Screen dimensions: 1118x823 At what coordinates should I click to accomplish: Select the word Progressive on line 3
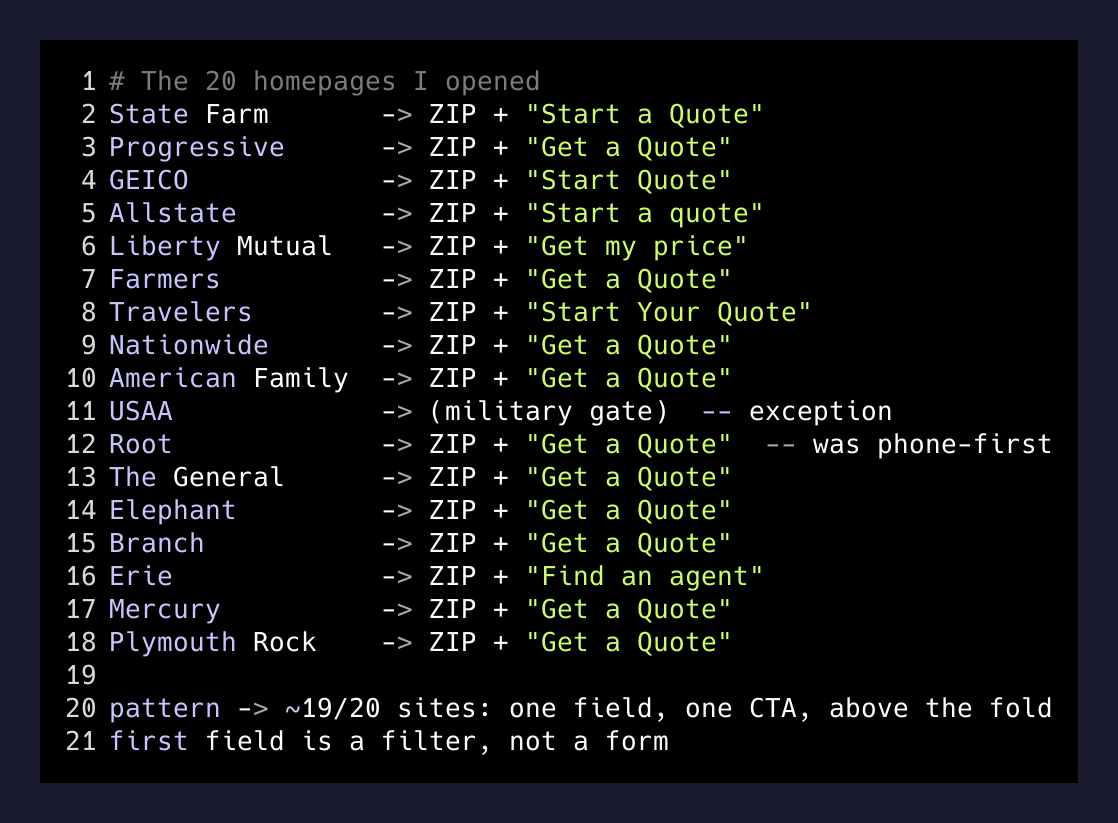coord(197,148)
